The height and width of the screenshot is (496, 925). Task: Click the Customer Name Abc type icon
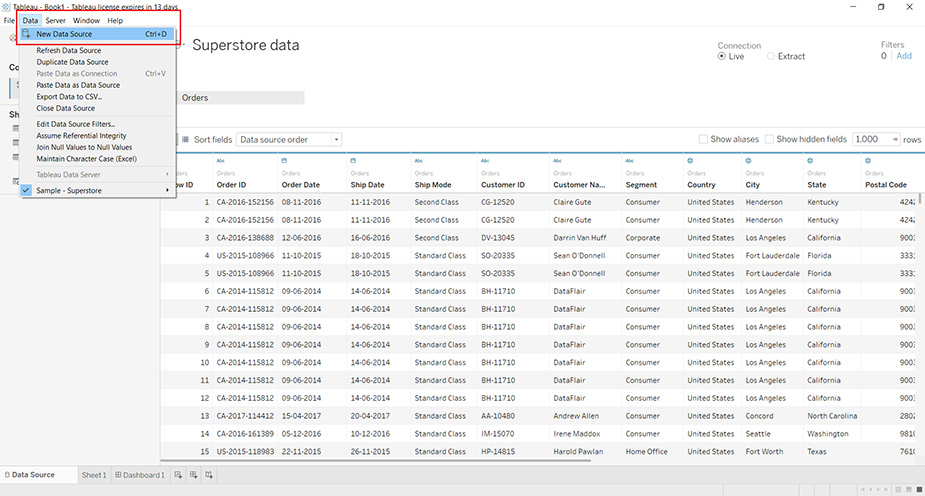point(557,160)
